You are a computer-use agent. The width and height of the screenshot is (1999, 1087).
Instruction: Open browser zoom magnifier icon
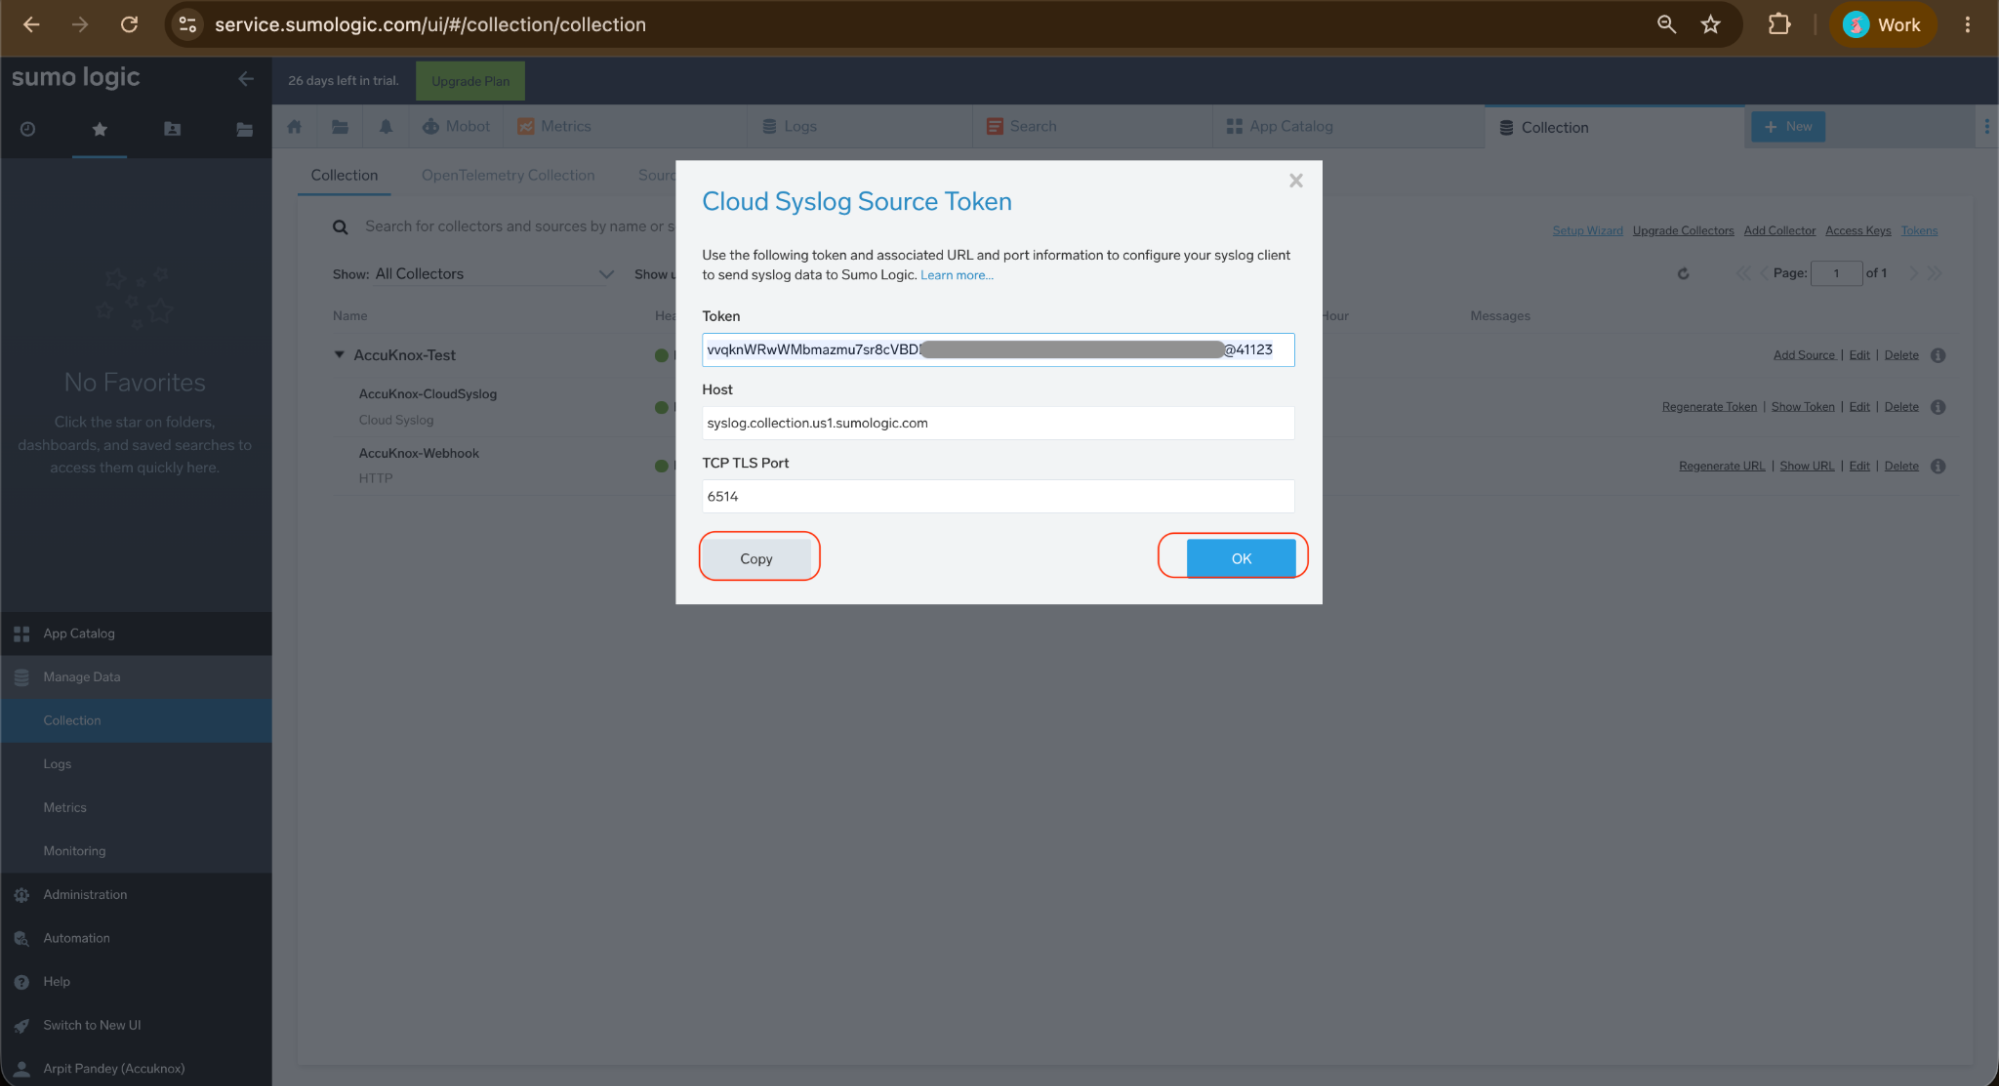pyautogui.click(x=1666, y=24)
